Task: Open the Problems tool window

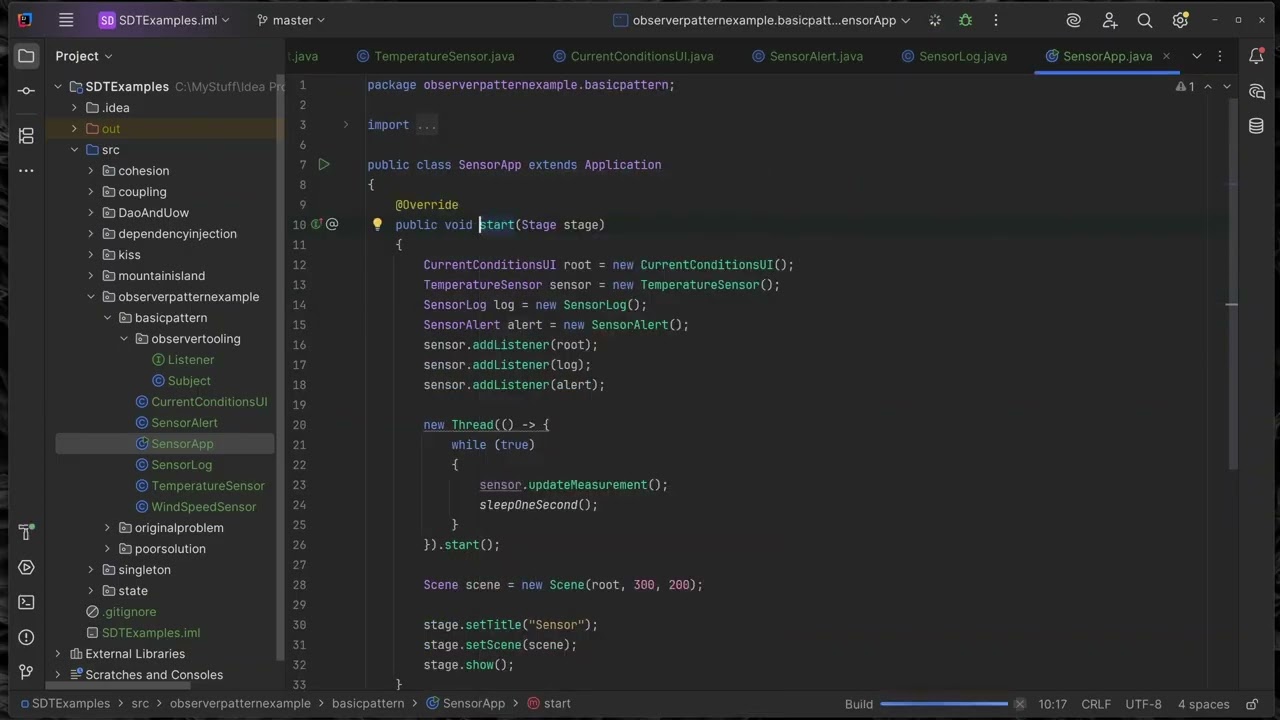Action: [26, 637]
